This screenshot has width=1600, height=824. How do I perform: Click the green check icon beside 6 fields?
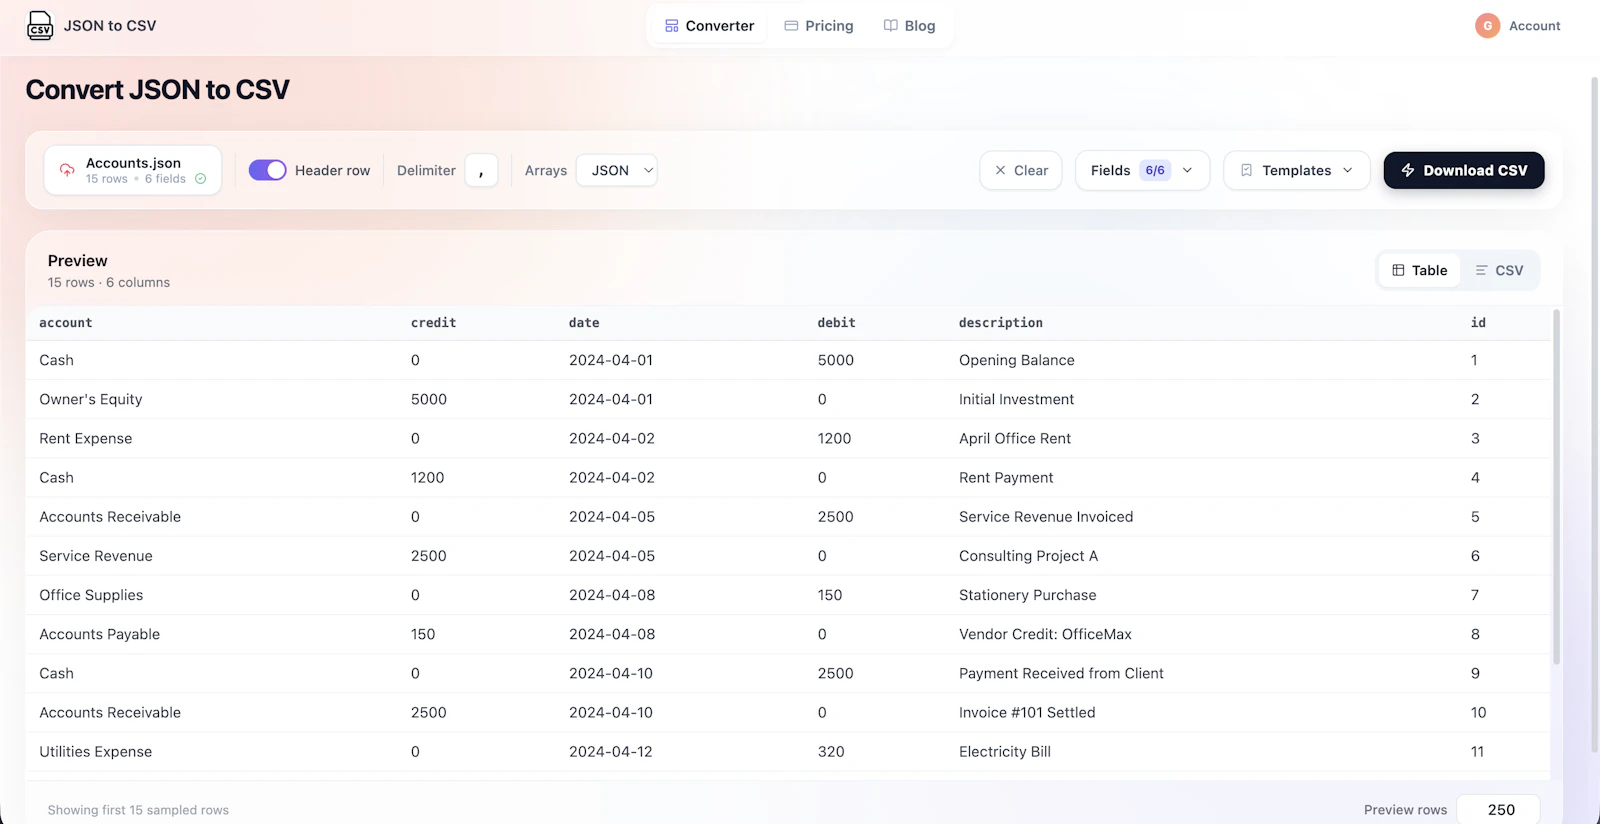tap(200, 179)
